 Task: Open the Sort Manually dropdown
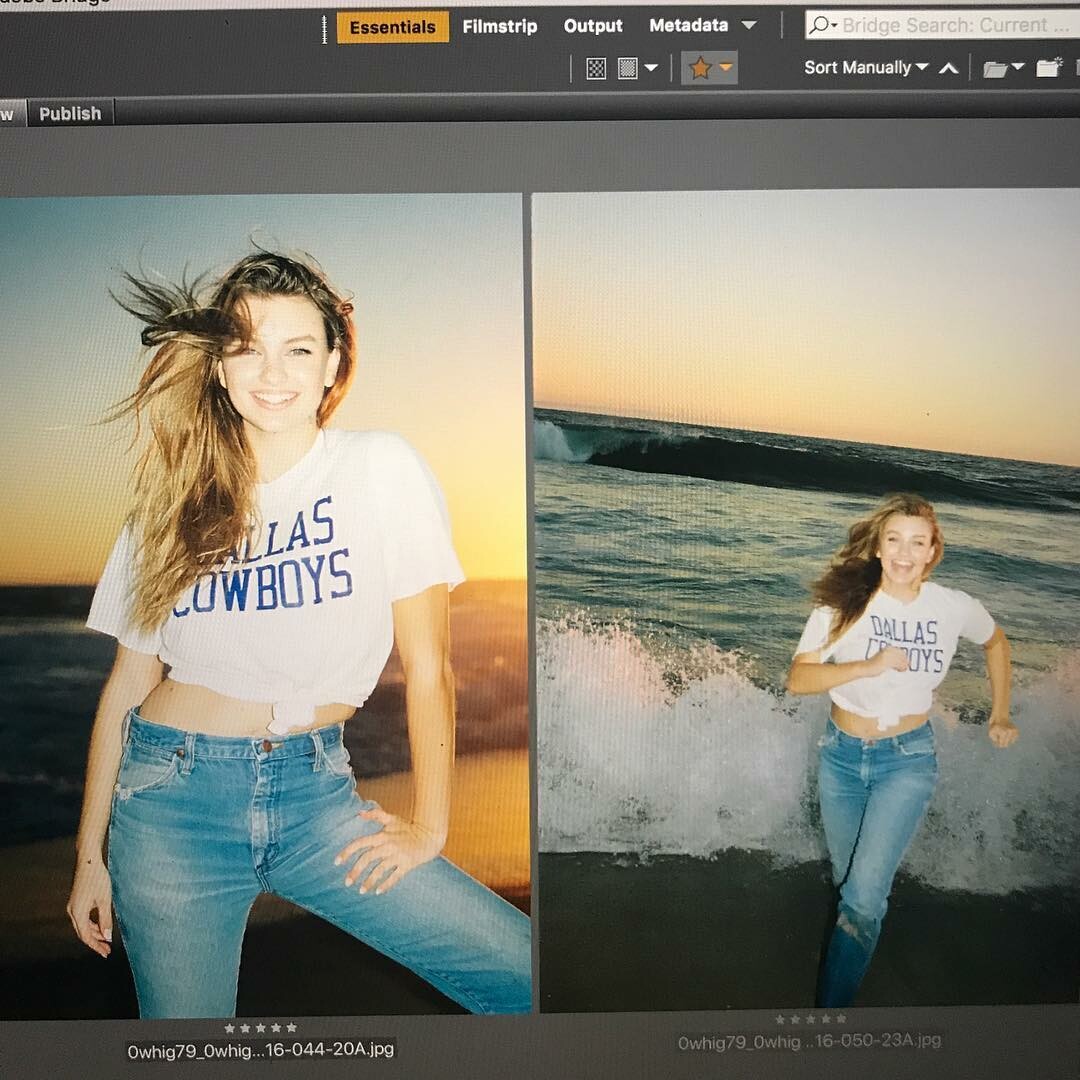[x=866, y=68]
